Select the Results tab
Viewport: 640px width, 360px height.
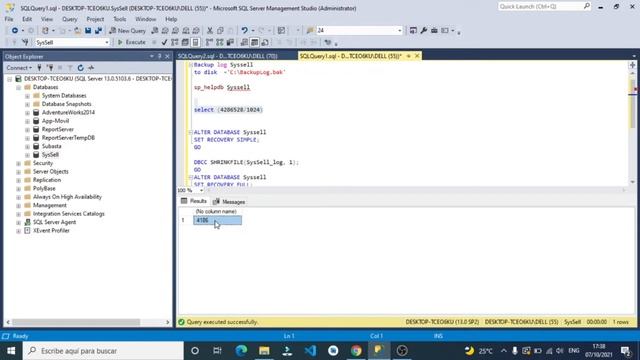(194, 201)
